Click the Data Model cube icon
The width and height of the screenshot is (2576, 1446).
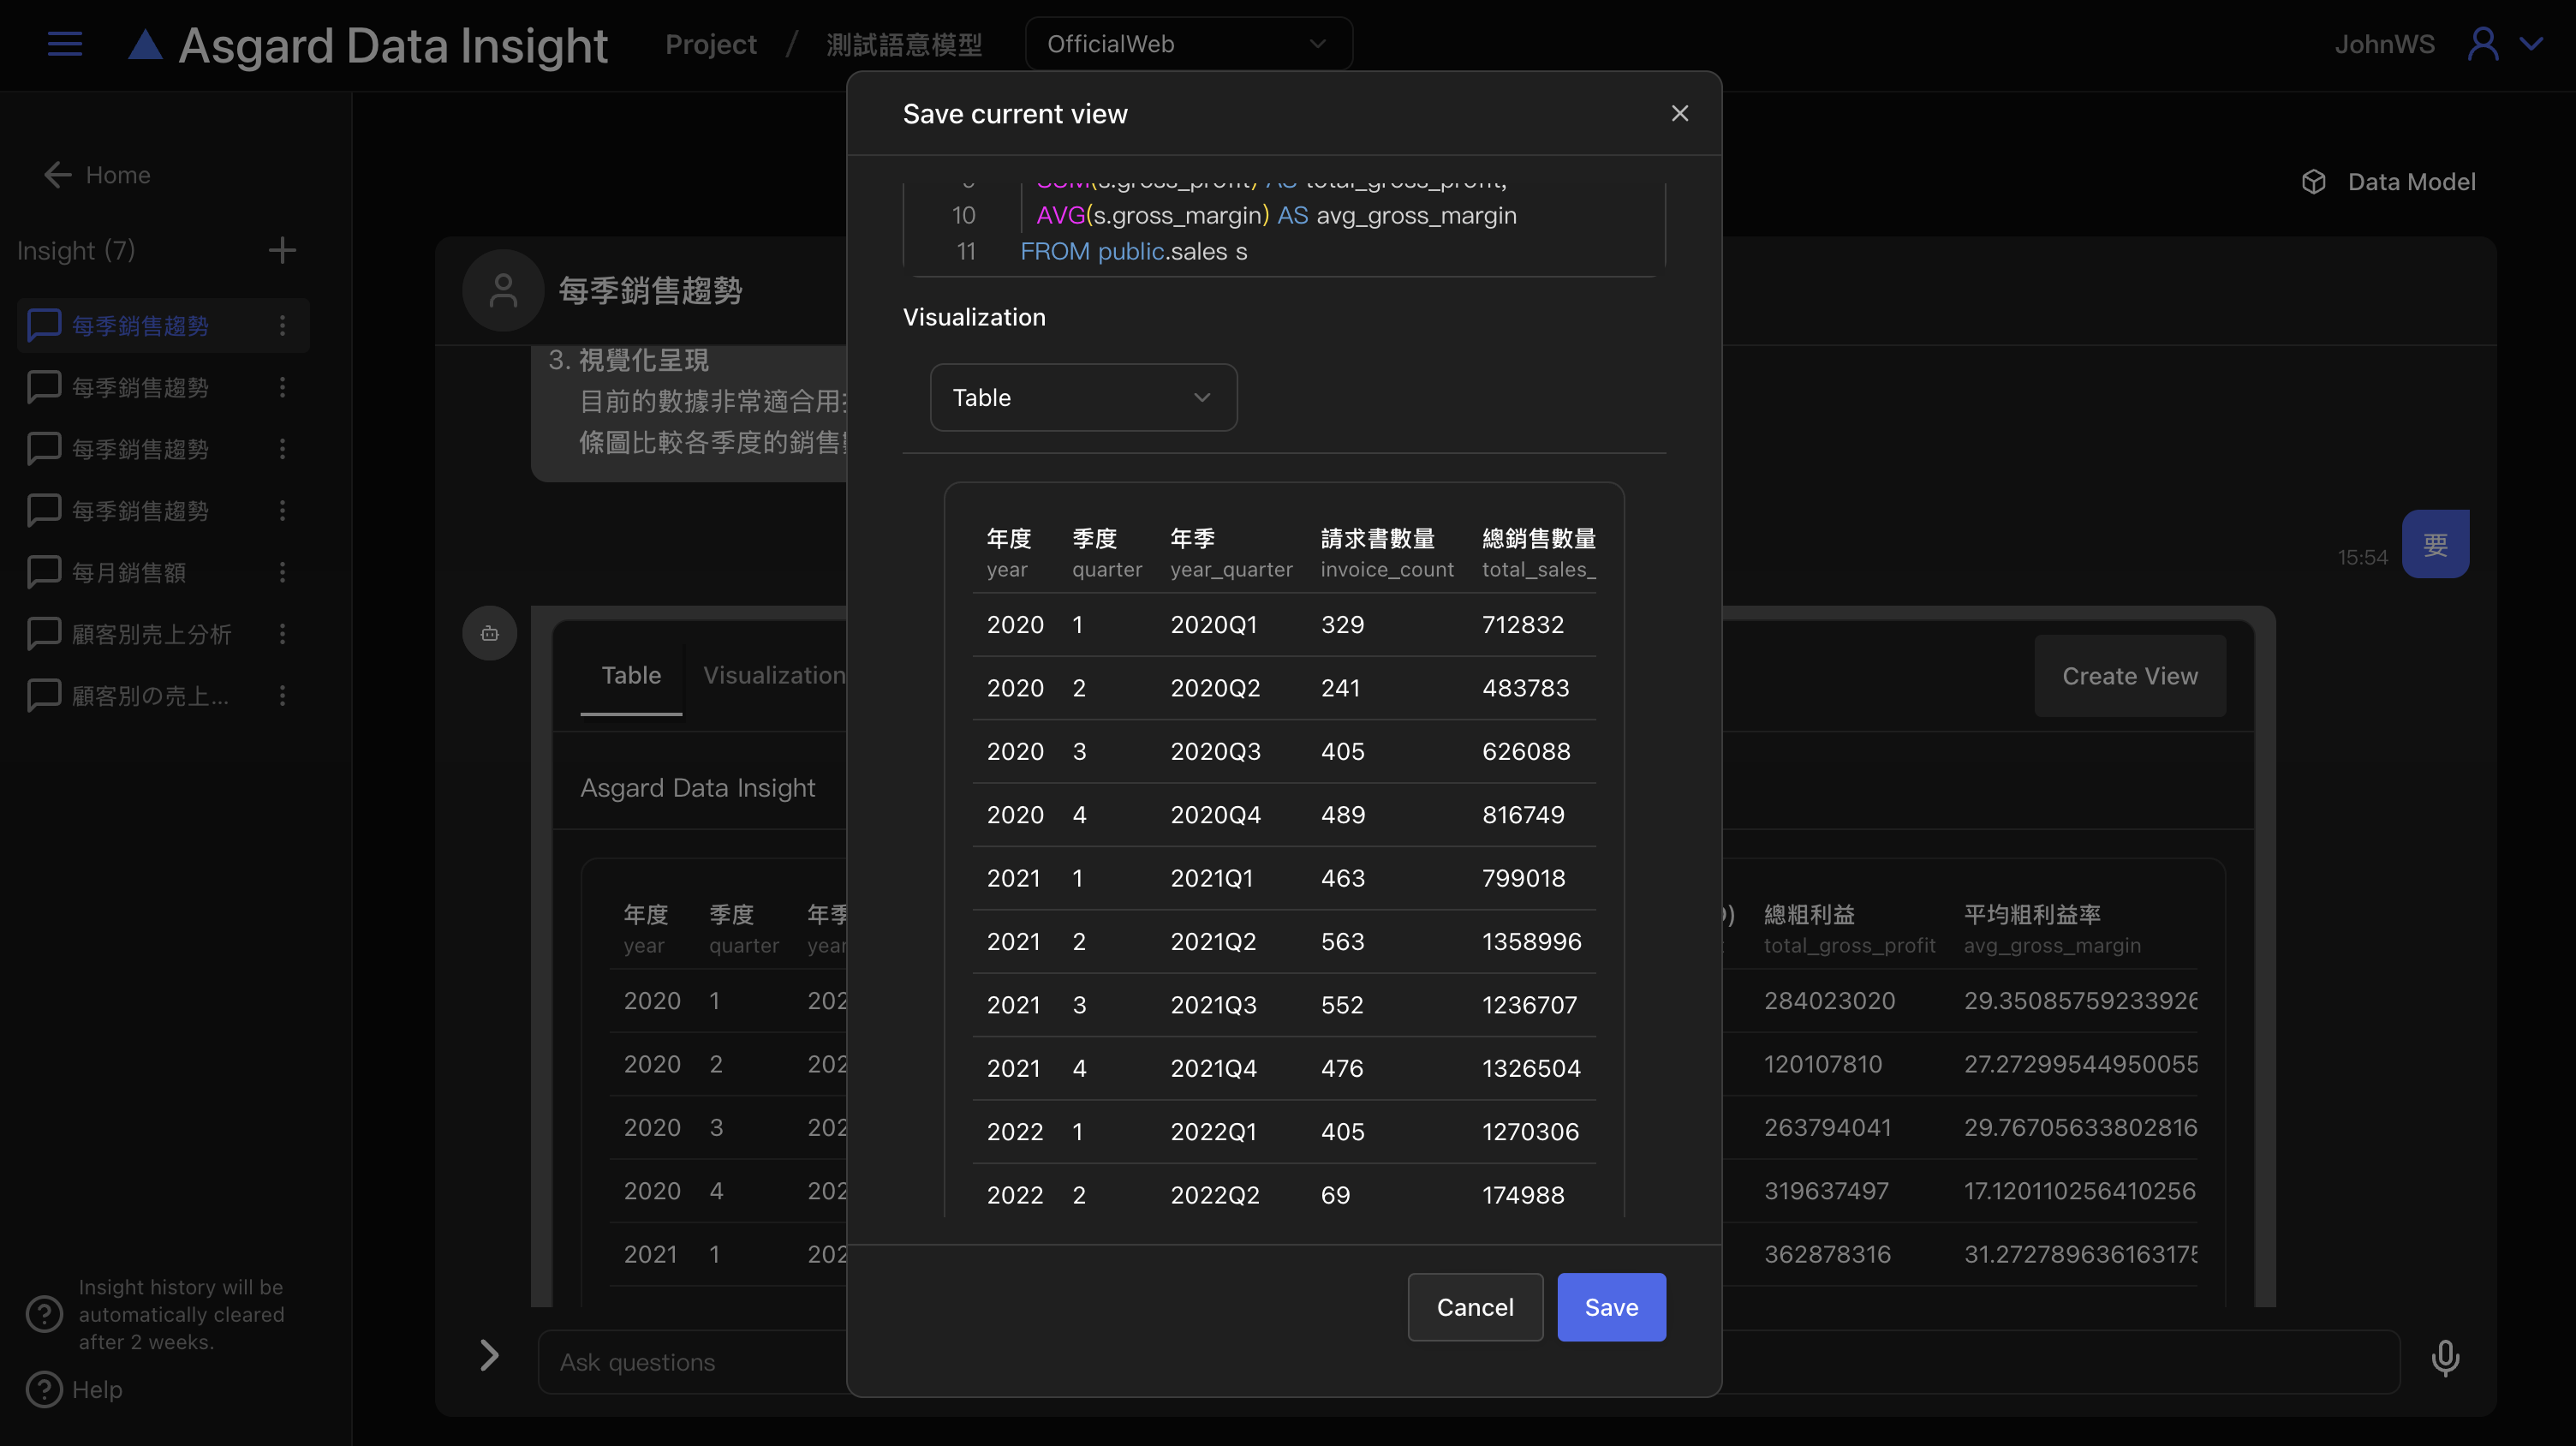coord(2314,182)
